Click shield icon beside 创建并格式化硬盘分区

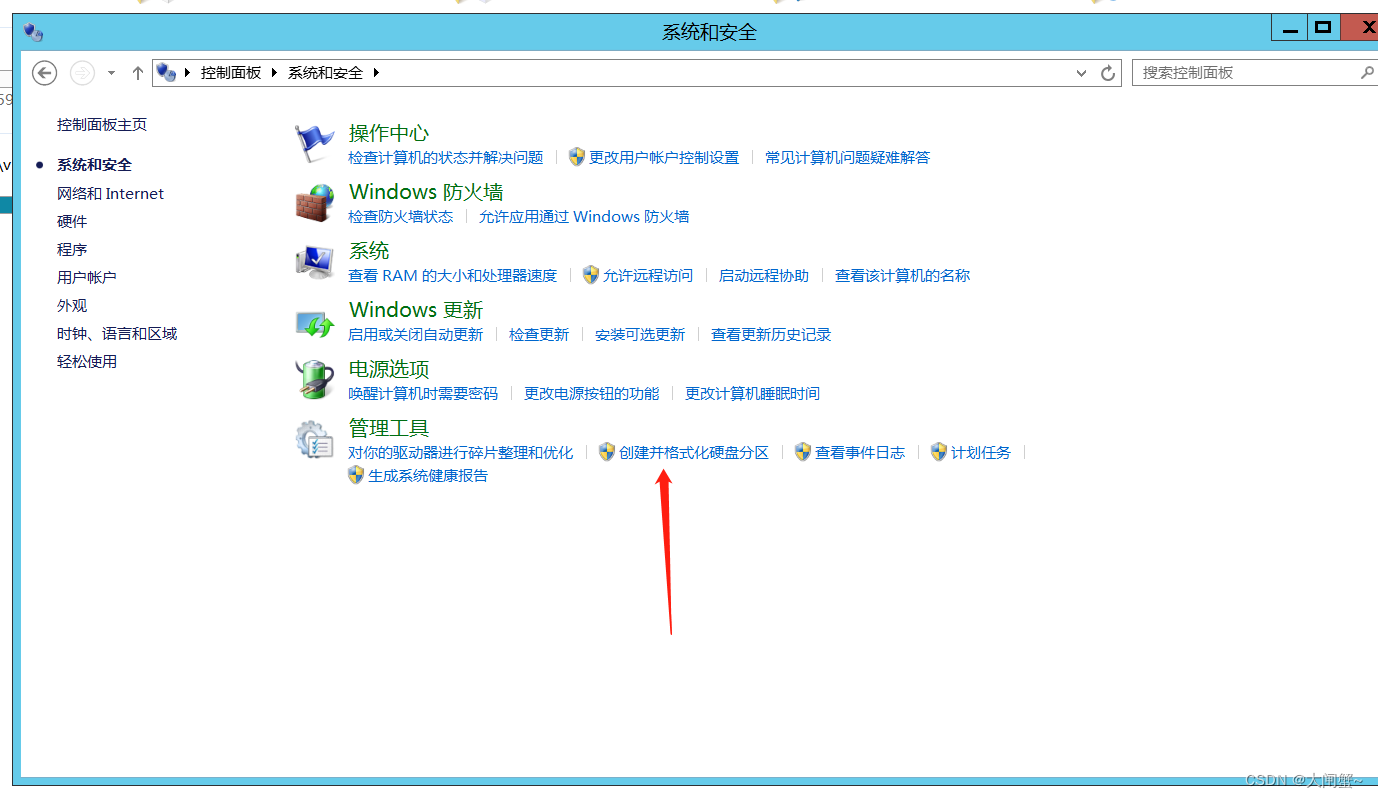pyautogui.click(x=607, y=452)
